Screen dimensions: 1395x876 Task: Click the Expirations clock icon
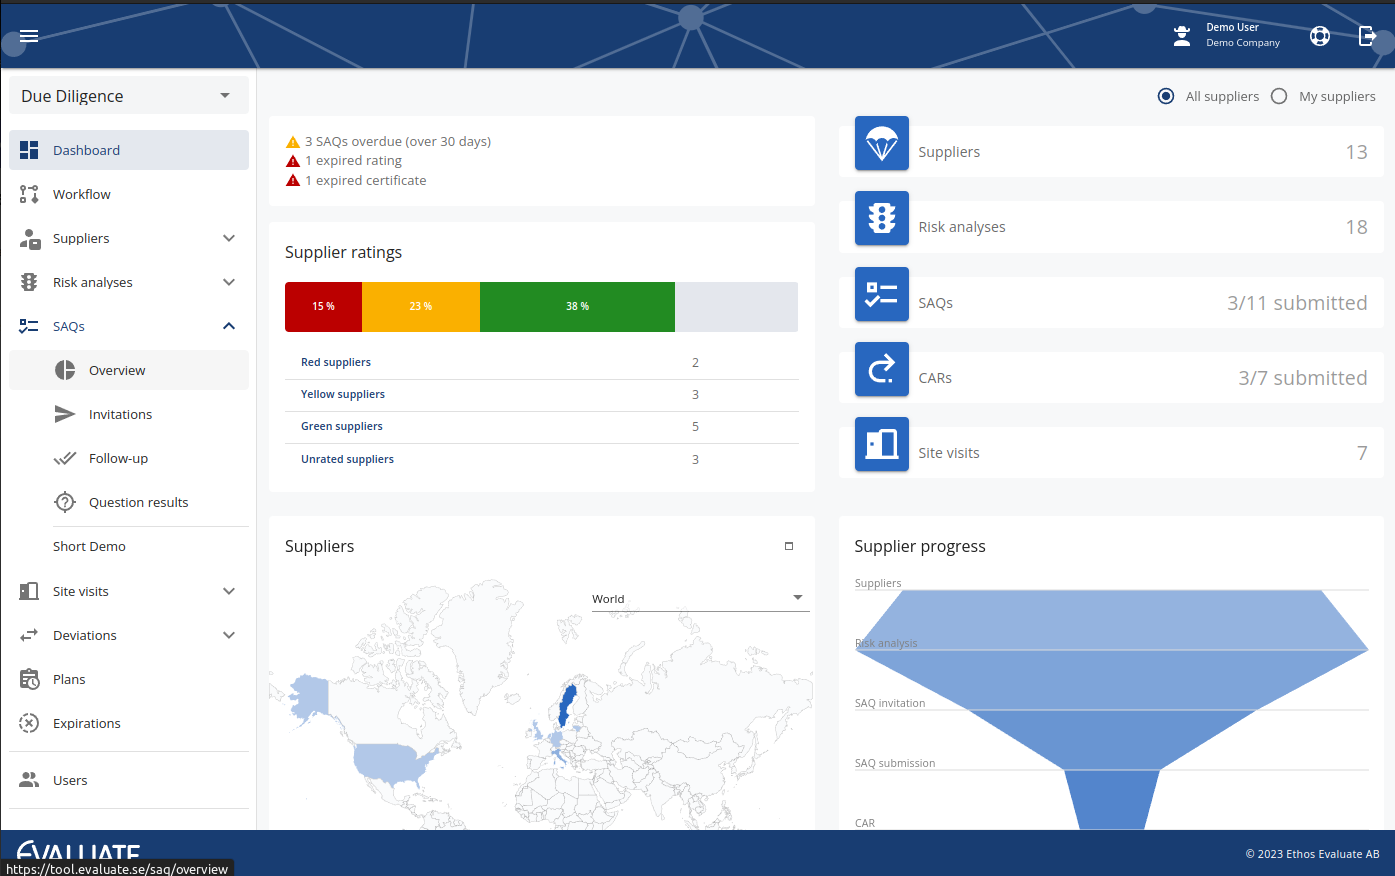pos(28,723)
